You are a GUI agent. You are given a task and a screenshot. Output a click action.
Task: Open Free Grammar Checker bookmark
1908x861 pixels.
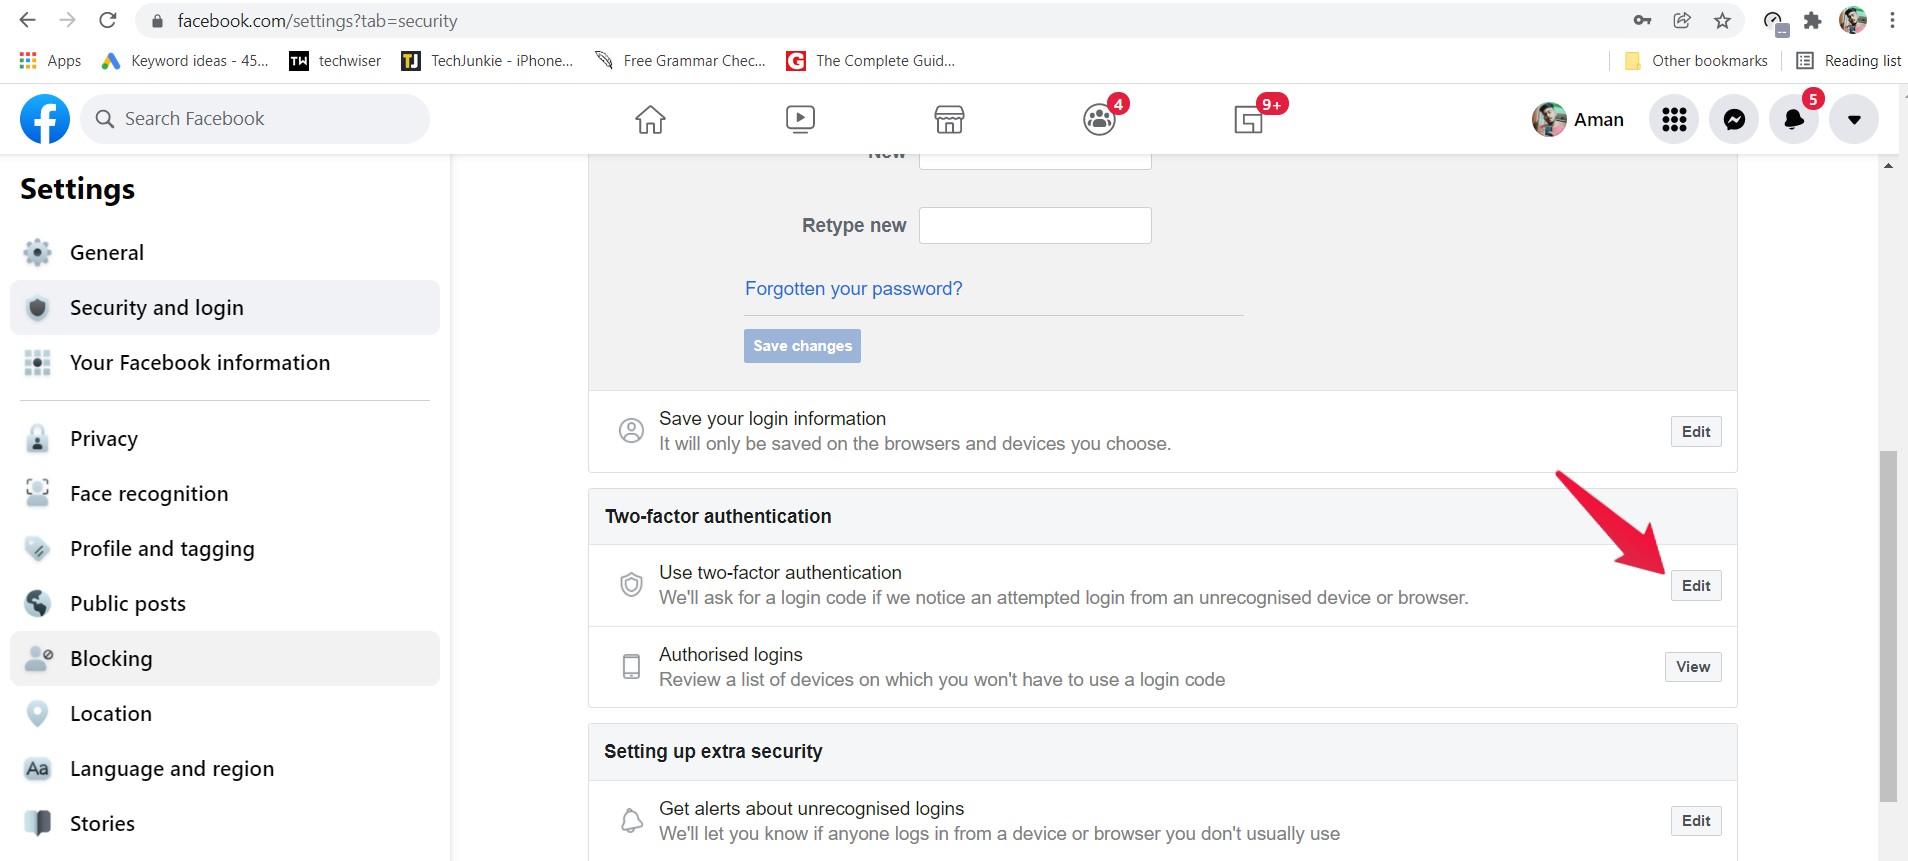(x=680, y=61)
